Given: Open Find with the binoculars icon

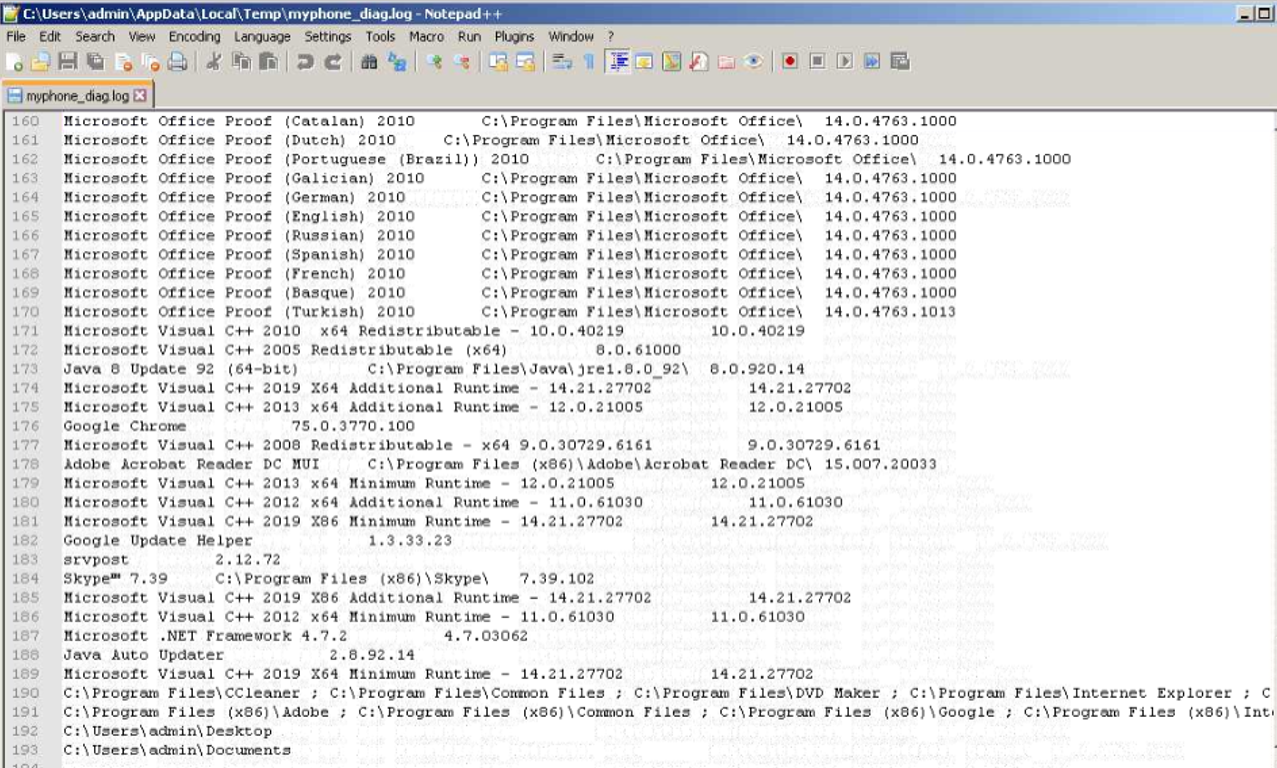Looking at the screenshot, I should point(369,62).
